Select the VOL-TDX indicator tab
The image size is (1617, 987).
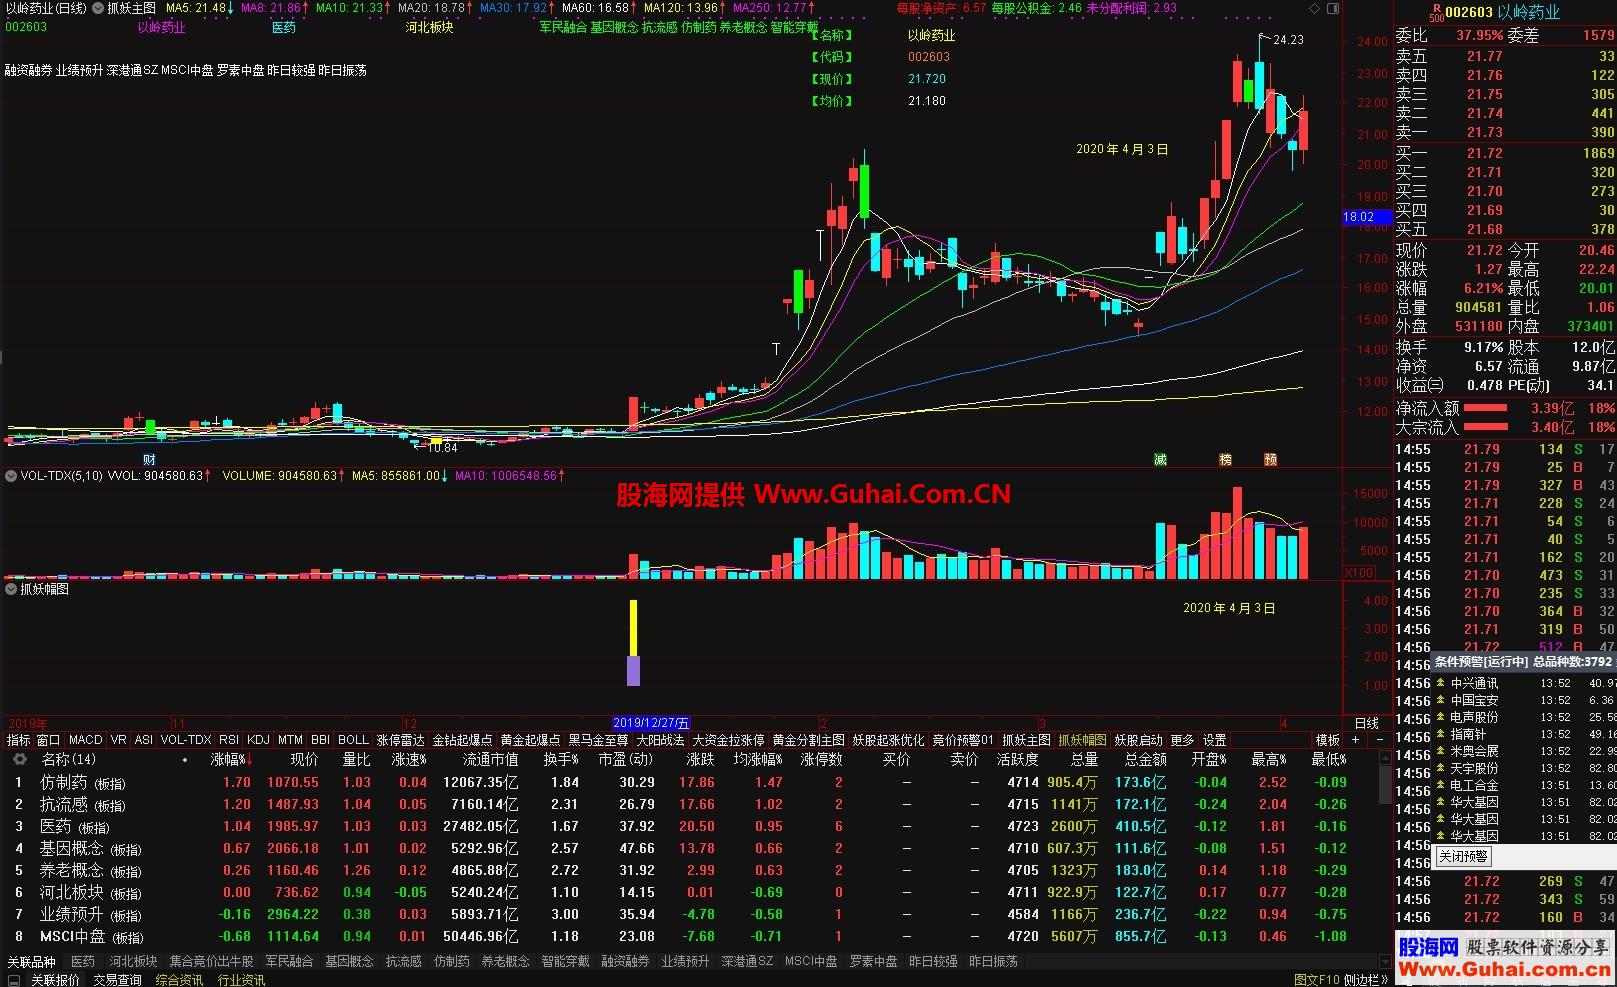click(186, 740)
